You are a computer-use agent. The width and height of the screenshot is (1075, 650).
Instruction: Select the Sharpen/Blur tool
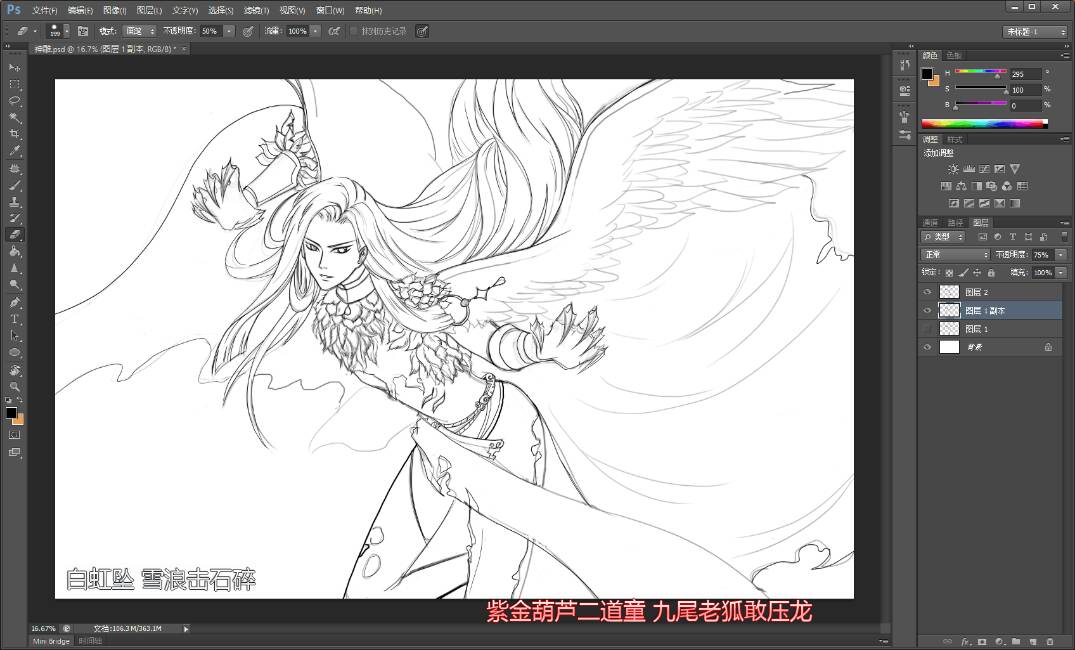tap(14, 268)
